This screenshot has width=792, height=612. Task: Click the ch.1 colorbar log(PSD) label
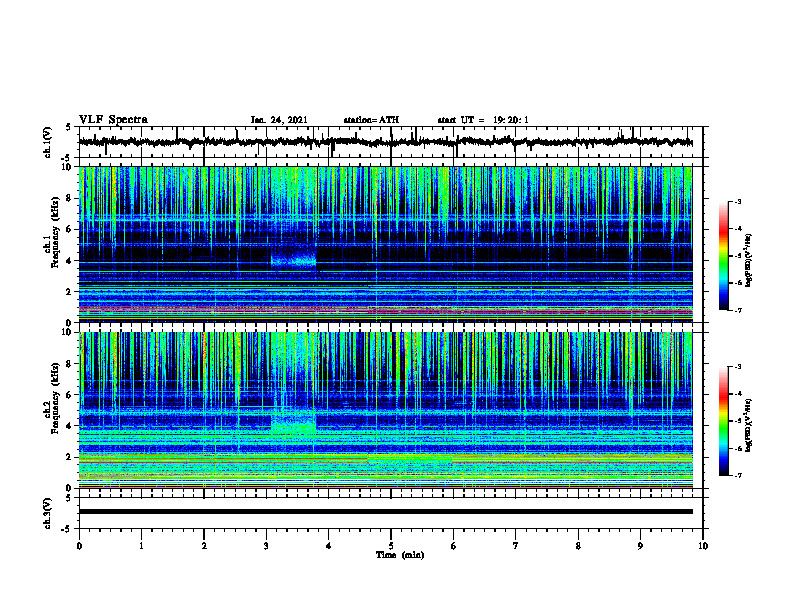(748, 261)
